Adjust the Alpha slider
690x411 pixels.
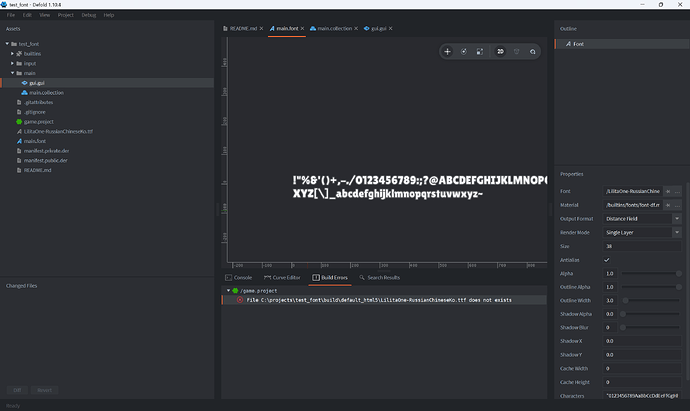tap(651, 274)
